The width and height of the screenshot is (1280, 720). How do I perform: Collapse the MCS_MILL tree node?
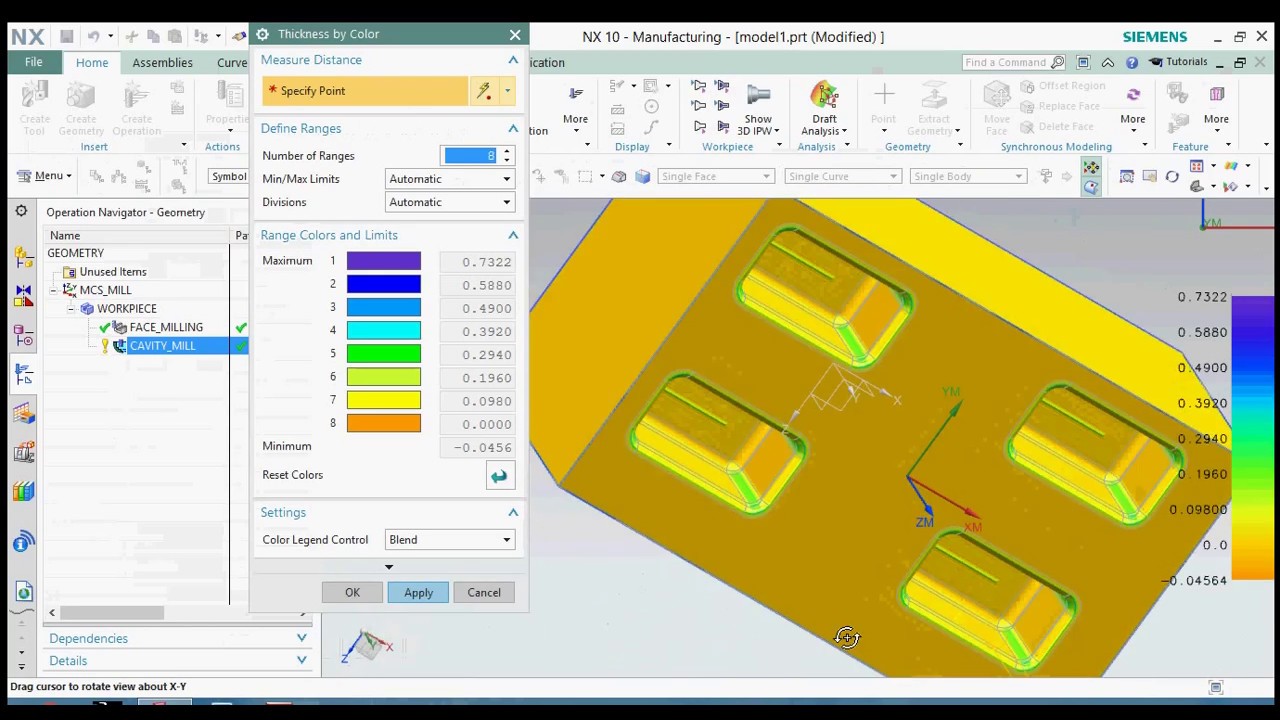(x=54, y=290)
